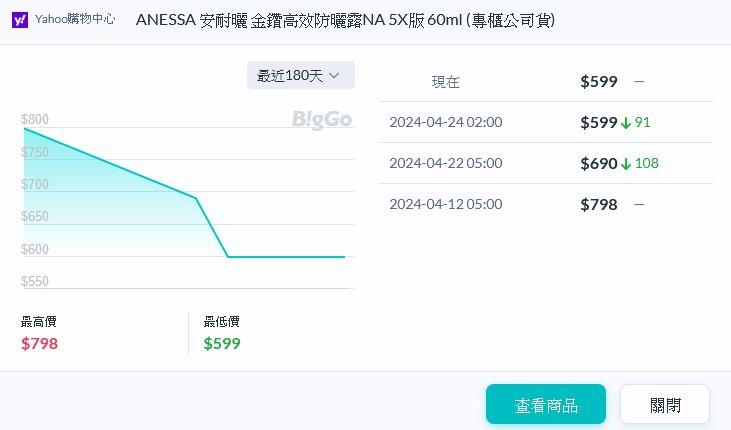Click the flat $599 segment of chart line

click(288, 257)
